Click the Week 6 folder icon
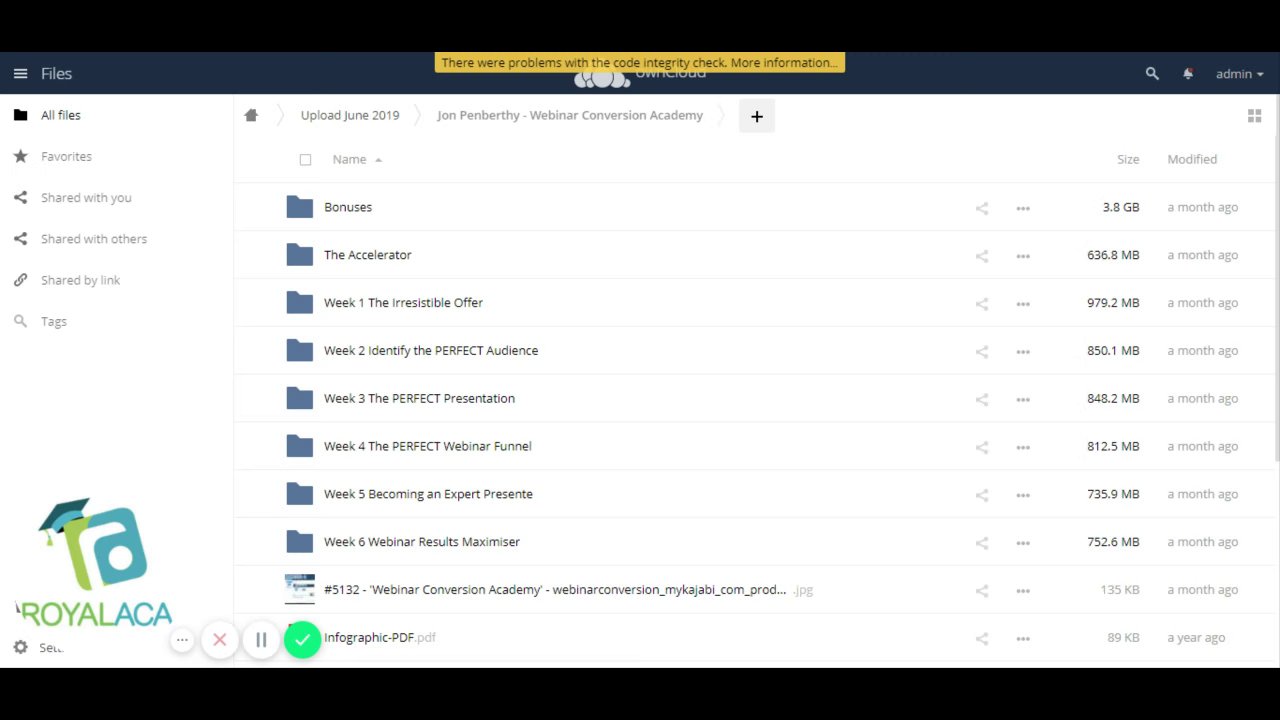Image resolution: width=1280 pixels, height=720 pixels. coord(300,542)
